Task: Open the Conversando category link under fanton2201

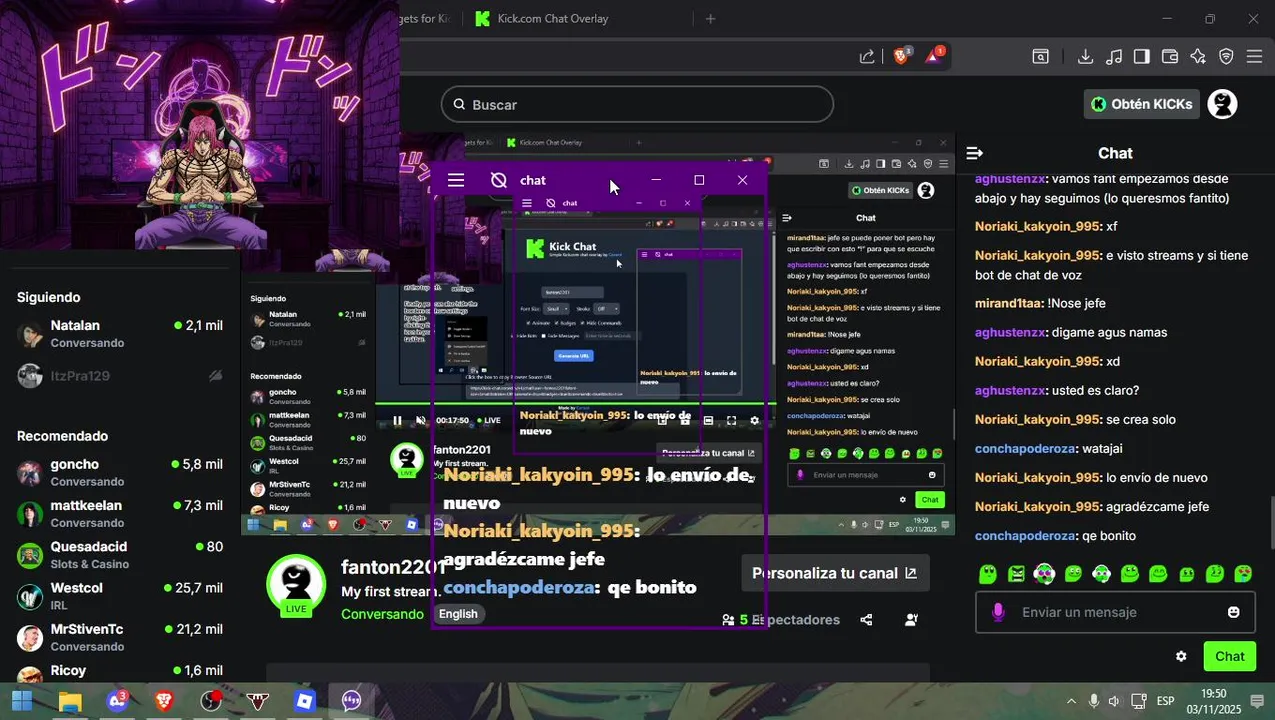Action: [x=382, y=614]
